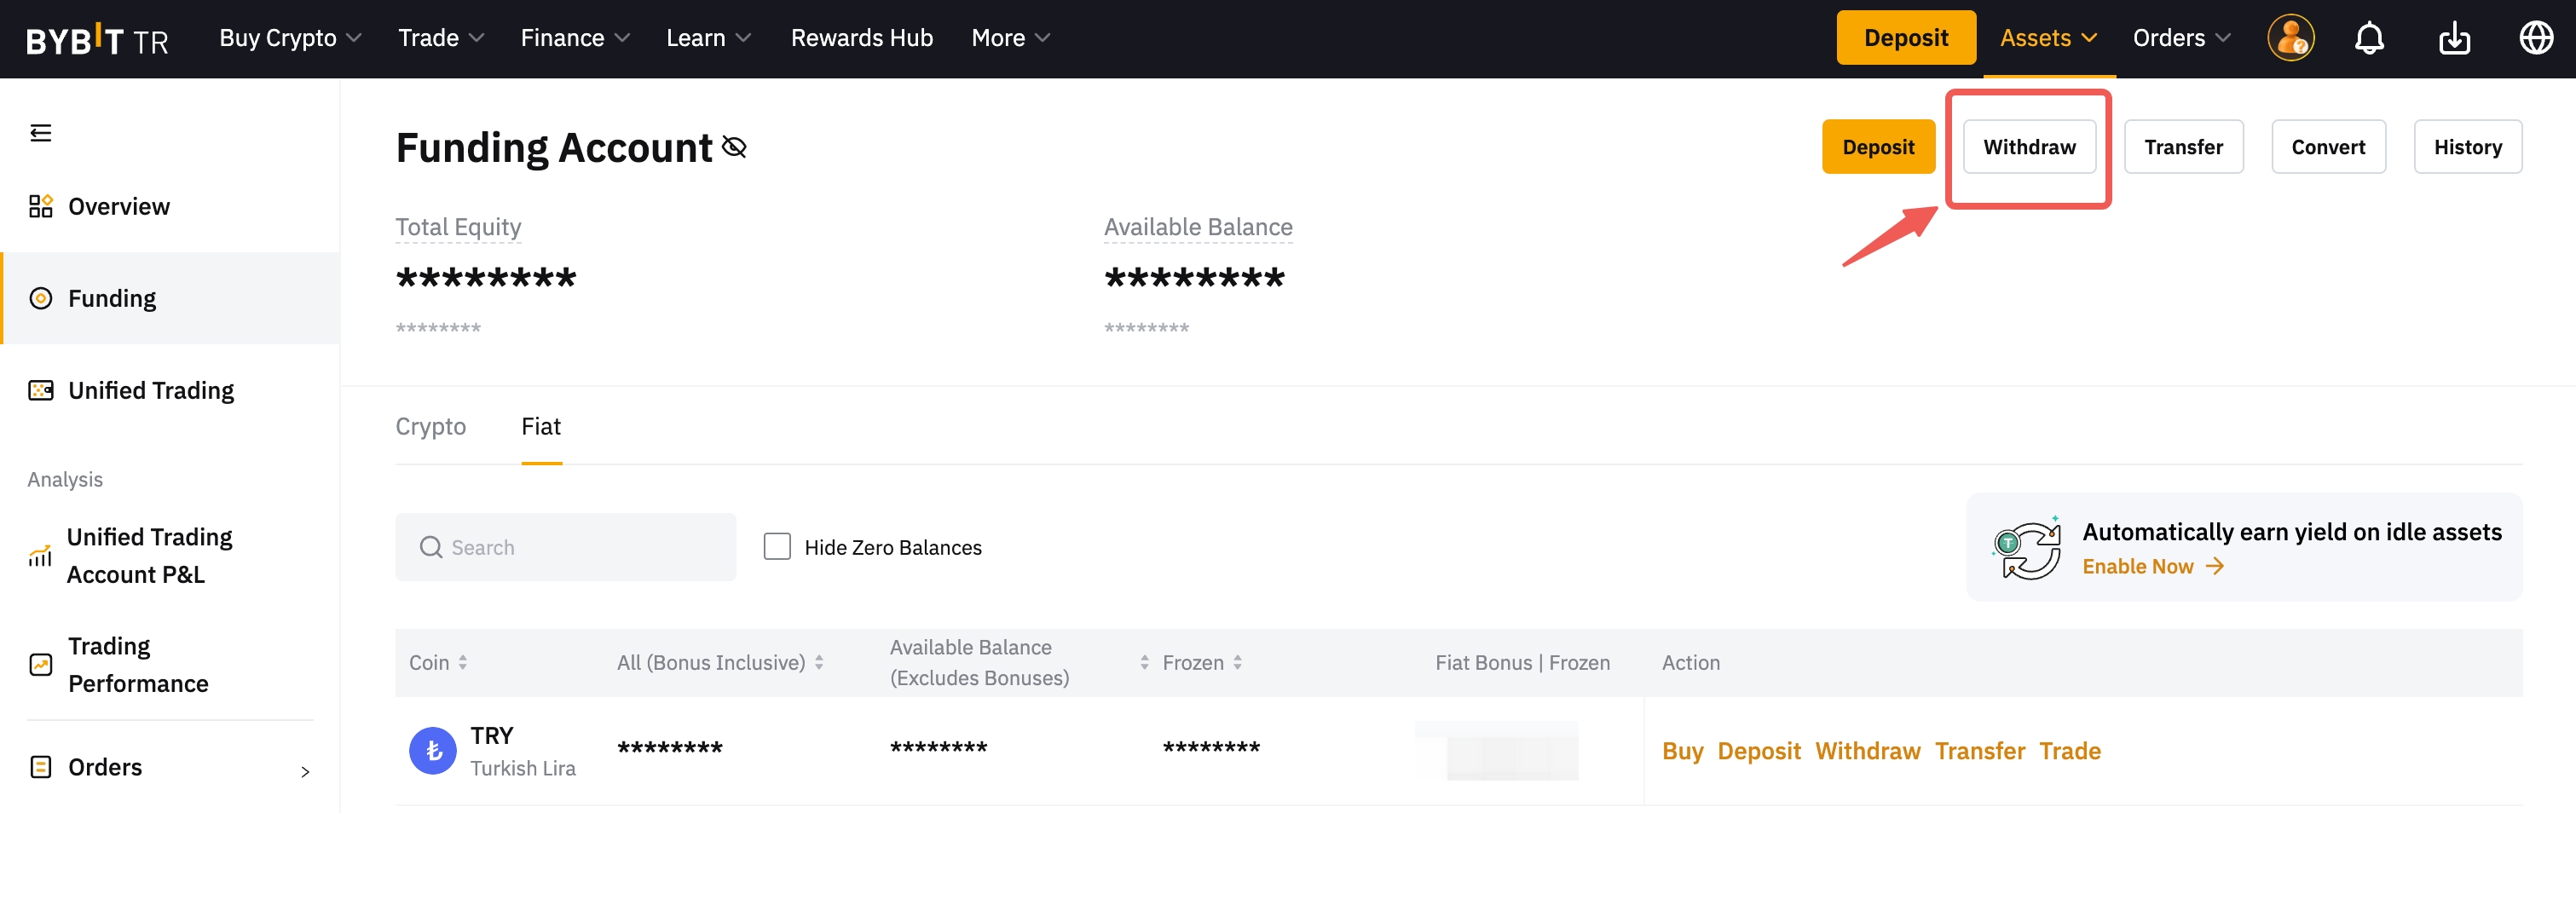Switch to the Crypto tab
The height and width of the screenshot is (905, 2576).
(x=430, y=427)
